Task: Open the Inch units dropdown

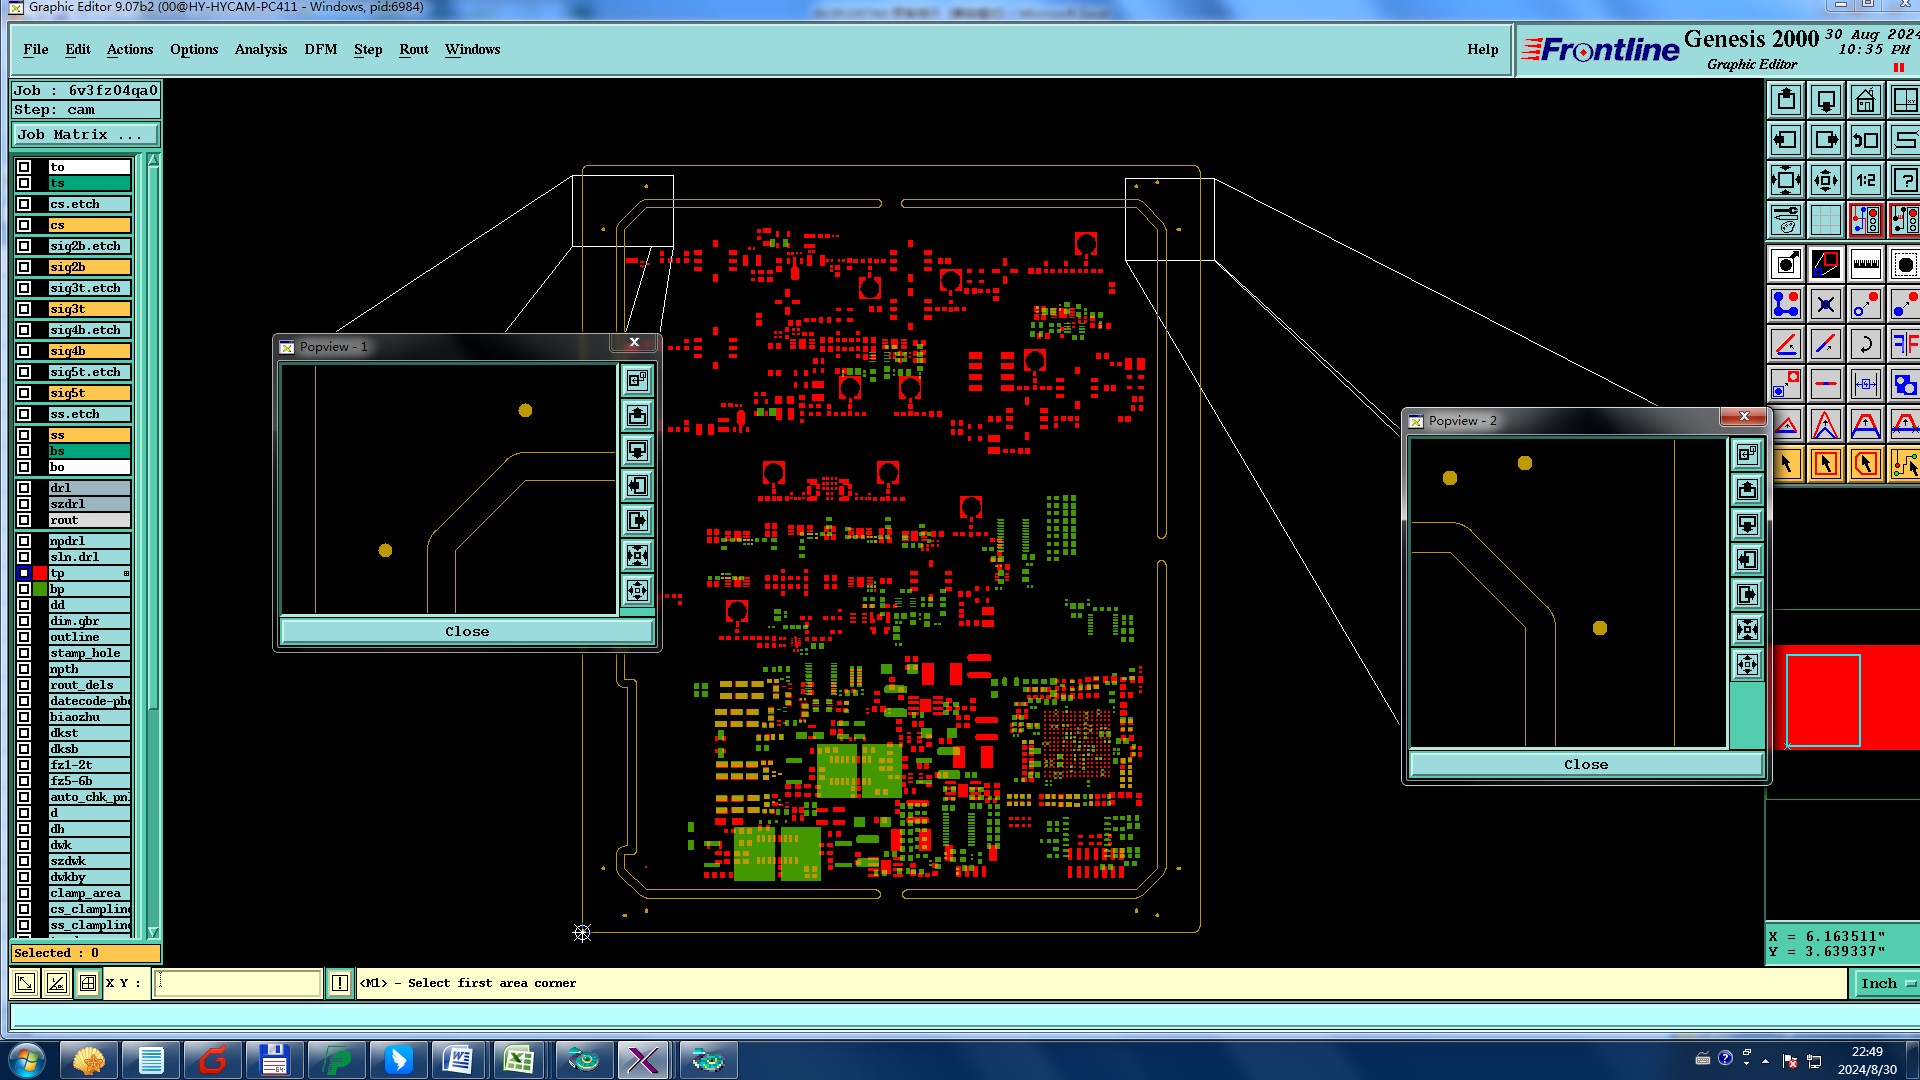Action: click(1886, 983)
